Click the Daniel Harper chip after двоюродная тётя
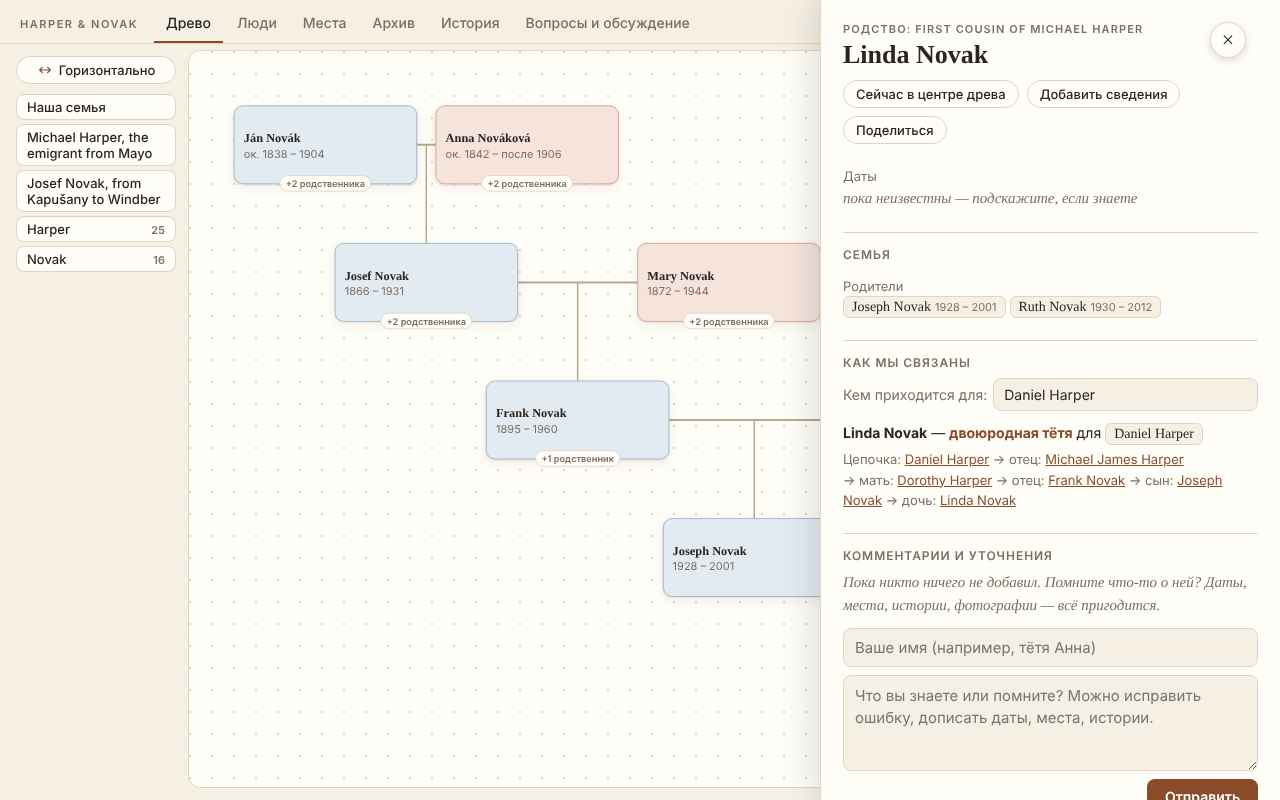 point(1154,433)
